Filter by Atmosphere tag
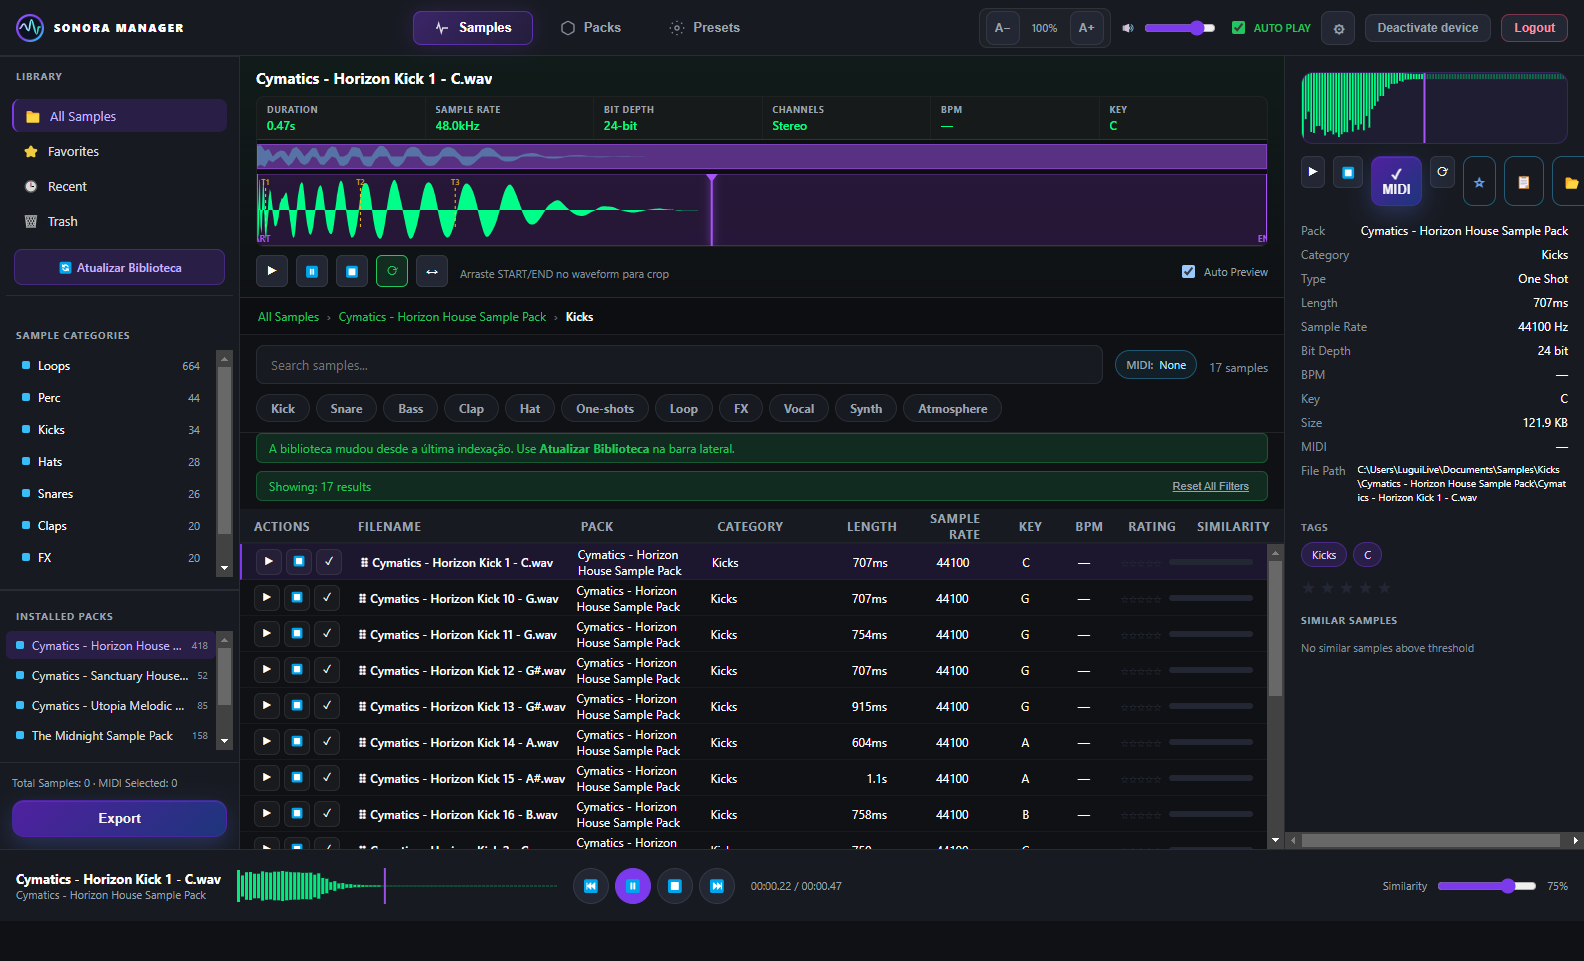Viewport: 1584px width, 961px height. [952, 408]
